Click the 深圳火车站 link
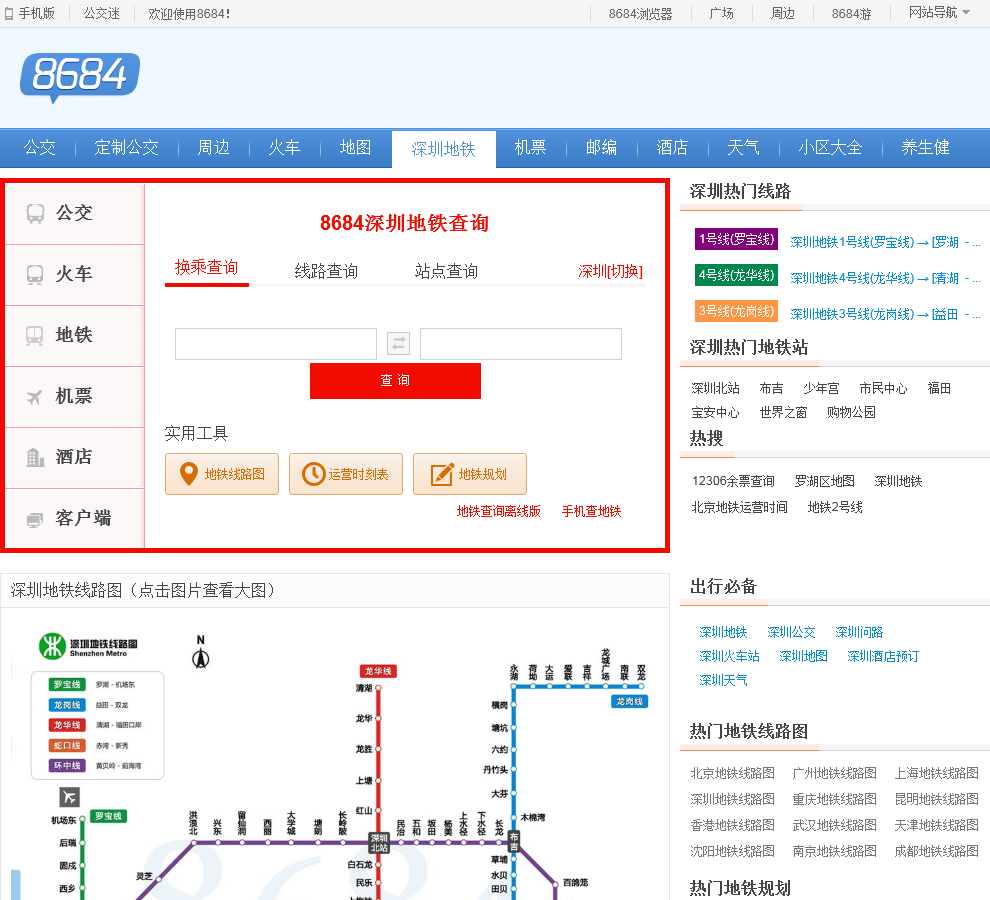Viewport: 990px width, 900px height. point(729,656)
